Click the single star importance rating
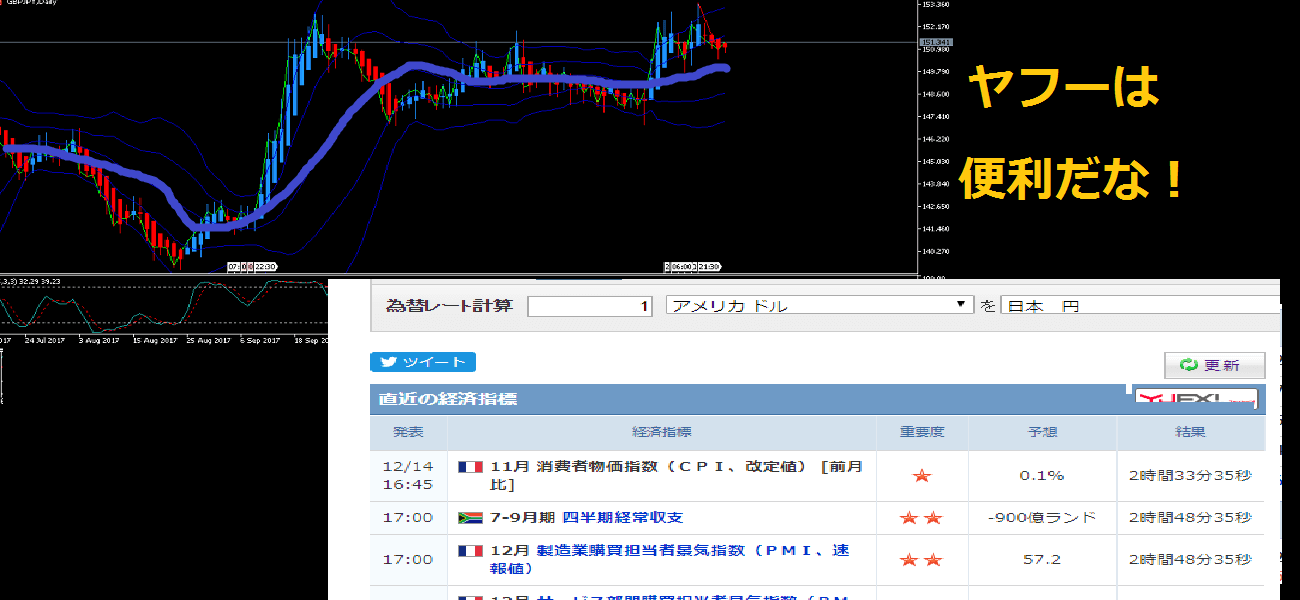 click(x=922, y=476)
